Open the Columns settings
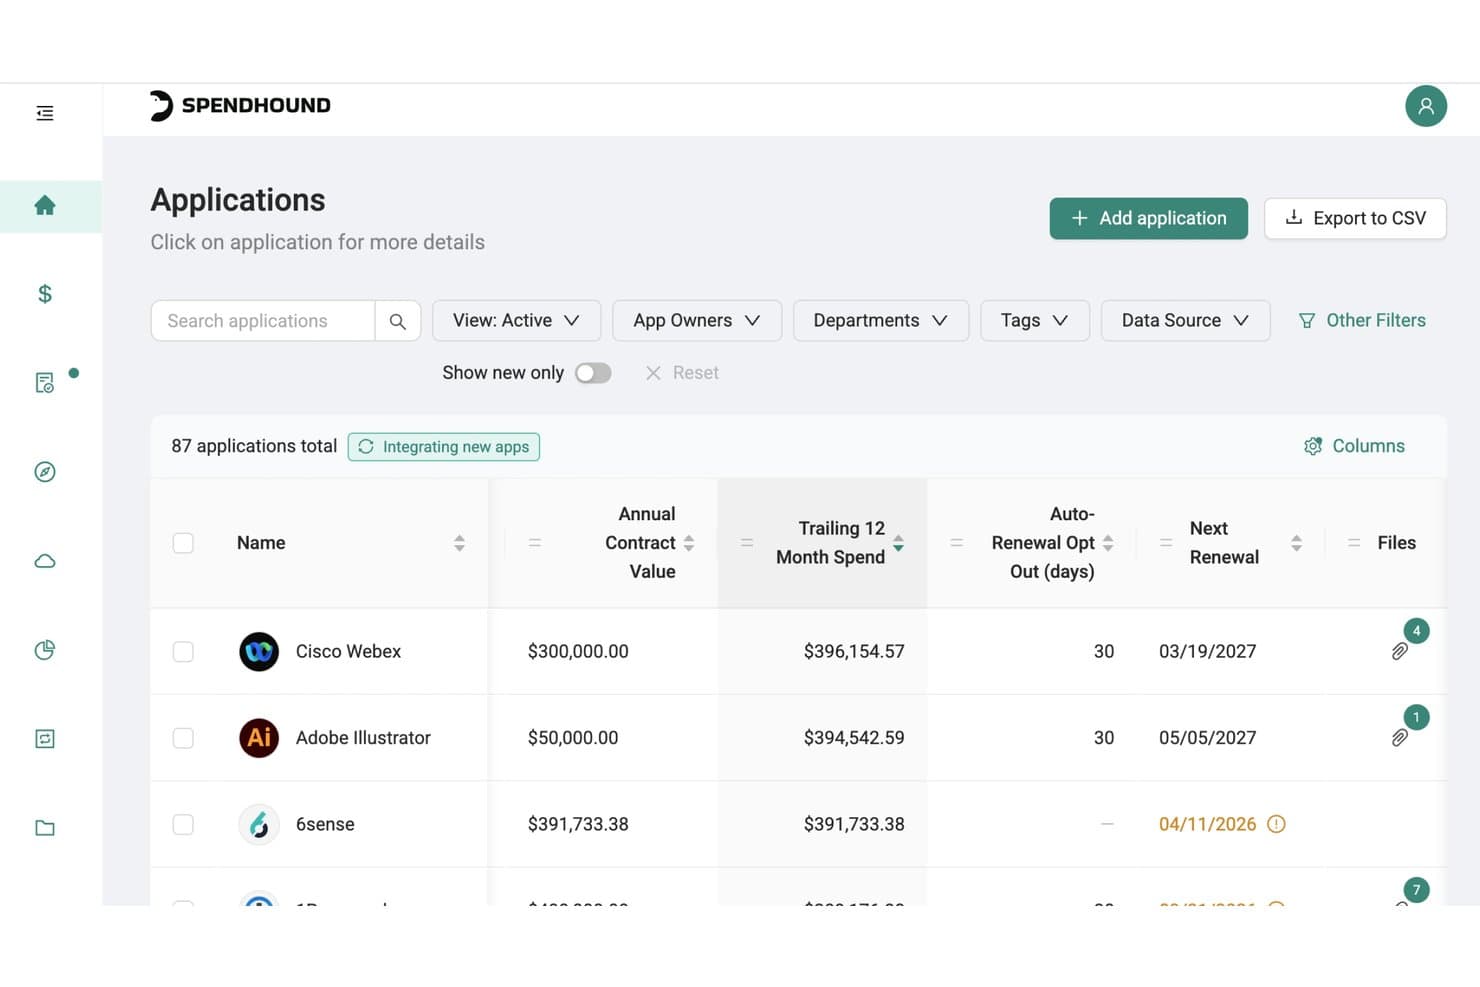This screenshot has width=1480, height=987. click(x=1354, y=446)
